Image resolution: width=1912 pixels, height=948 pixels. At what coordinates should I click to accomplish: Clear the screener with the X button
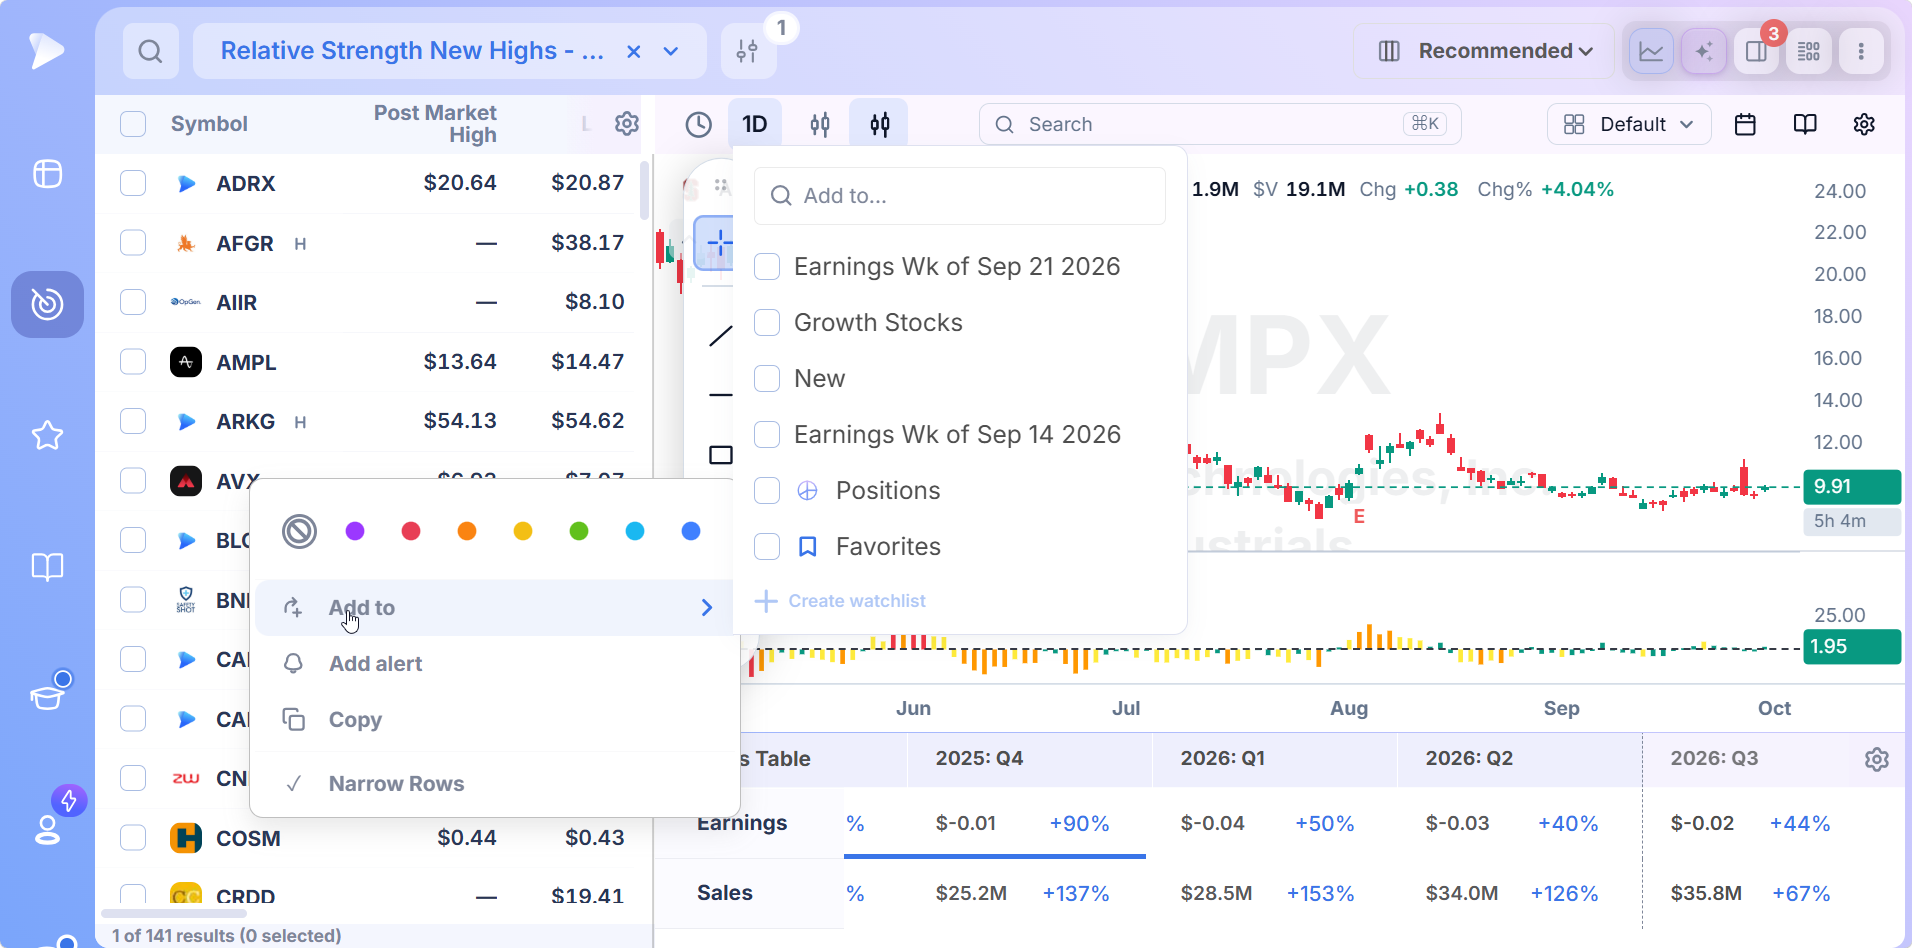coord(633,51)
